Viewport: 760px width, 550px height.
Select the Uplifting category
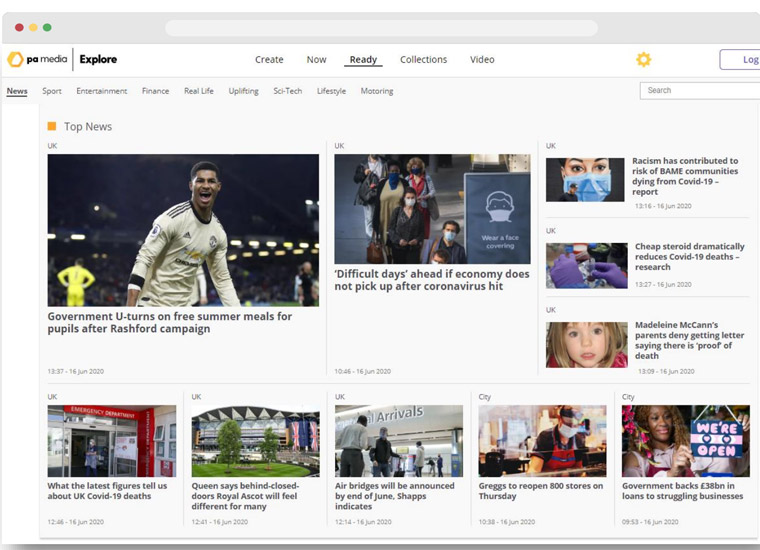[x=243, y=91]
